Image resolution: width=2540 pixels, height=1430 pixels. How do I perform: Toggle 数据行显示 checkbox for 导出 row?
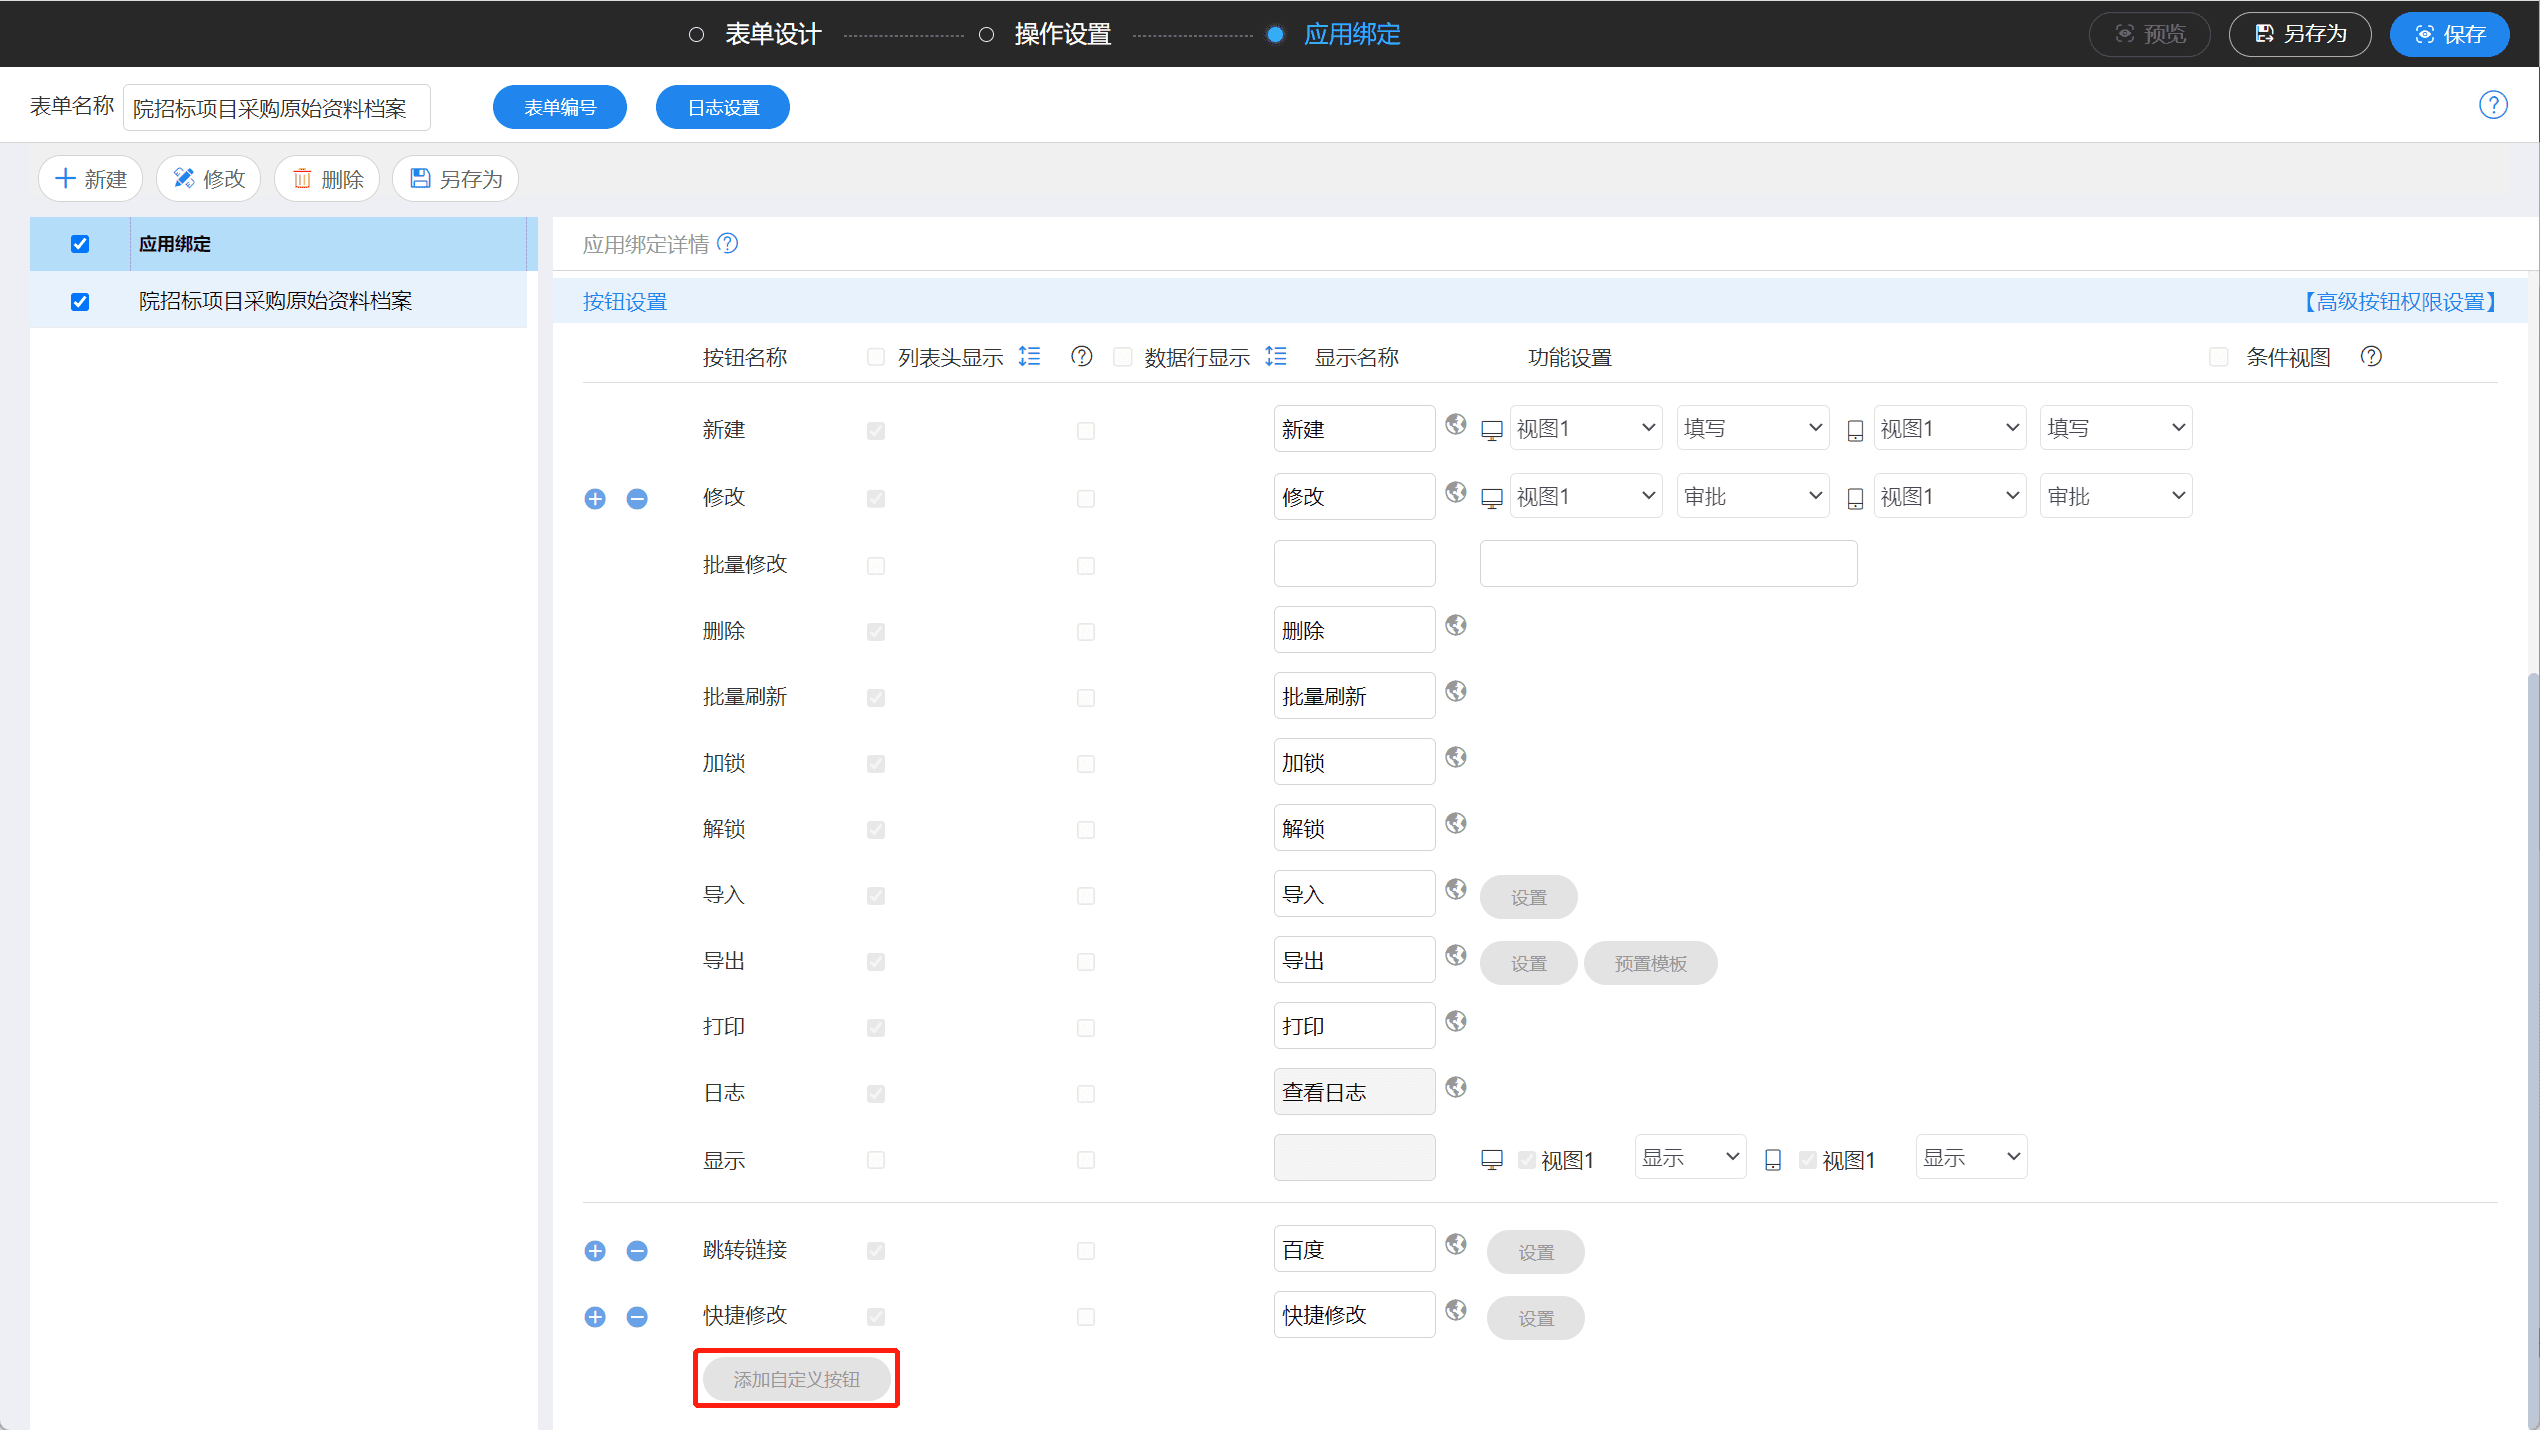(1086, 962)
